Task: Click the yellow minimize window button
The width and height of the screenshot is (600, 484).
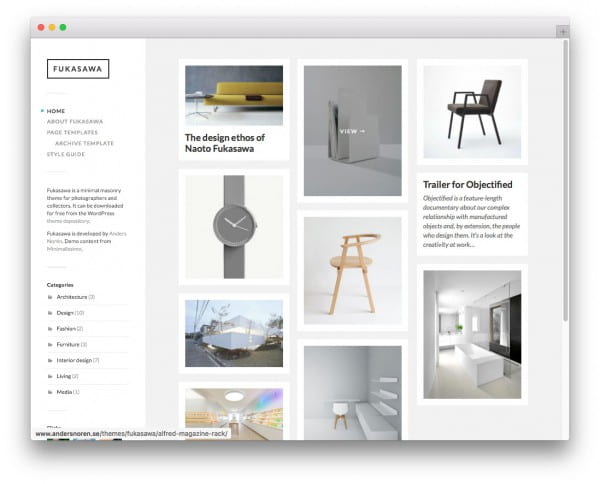Action: click(x=52, y=27)
